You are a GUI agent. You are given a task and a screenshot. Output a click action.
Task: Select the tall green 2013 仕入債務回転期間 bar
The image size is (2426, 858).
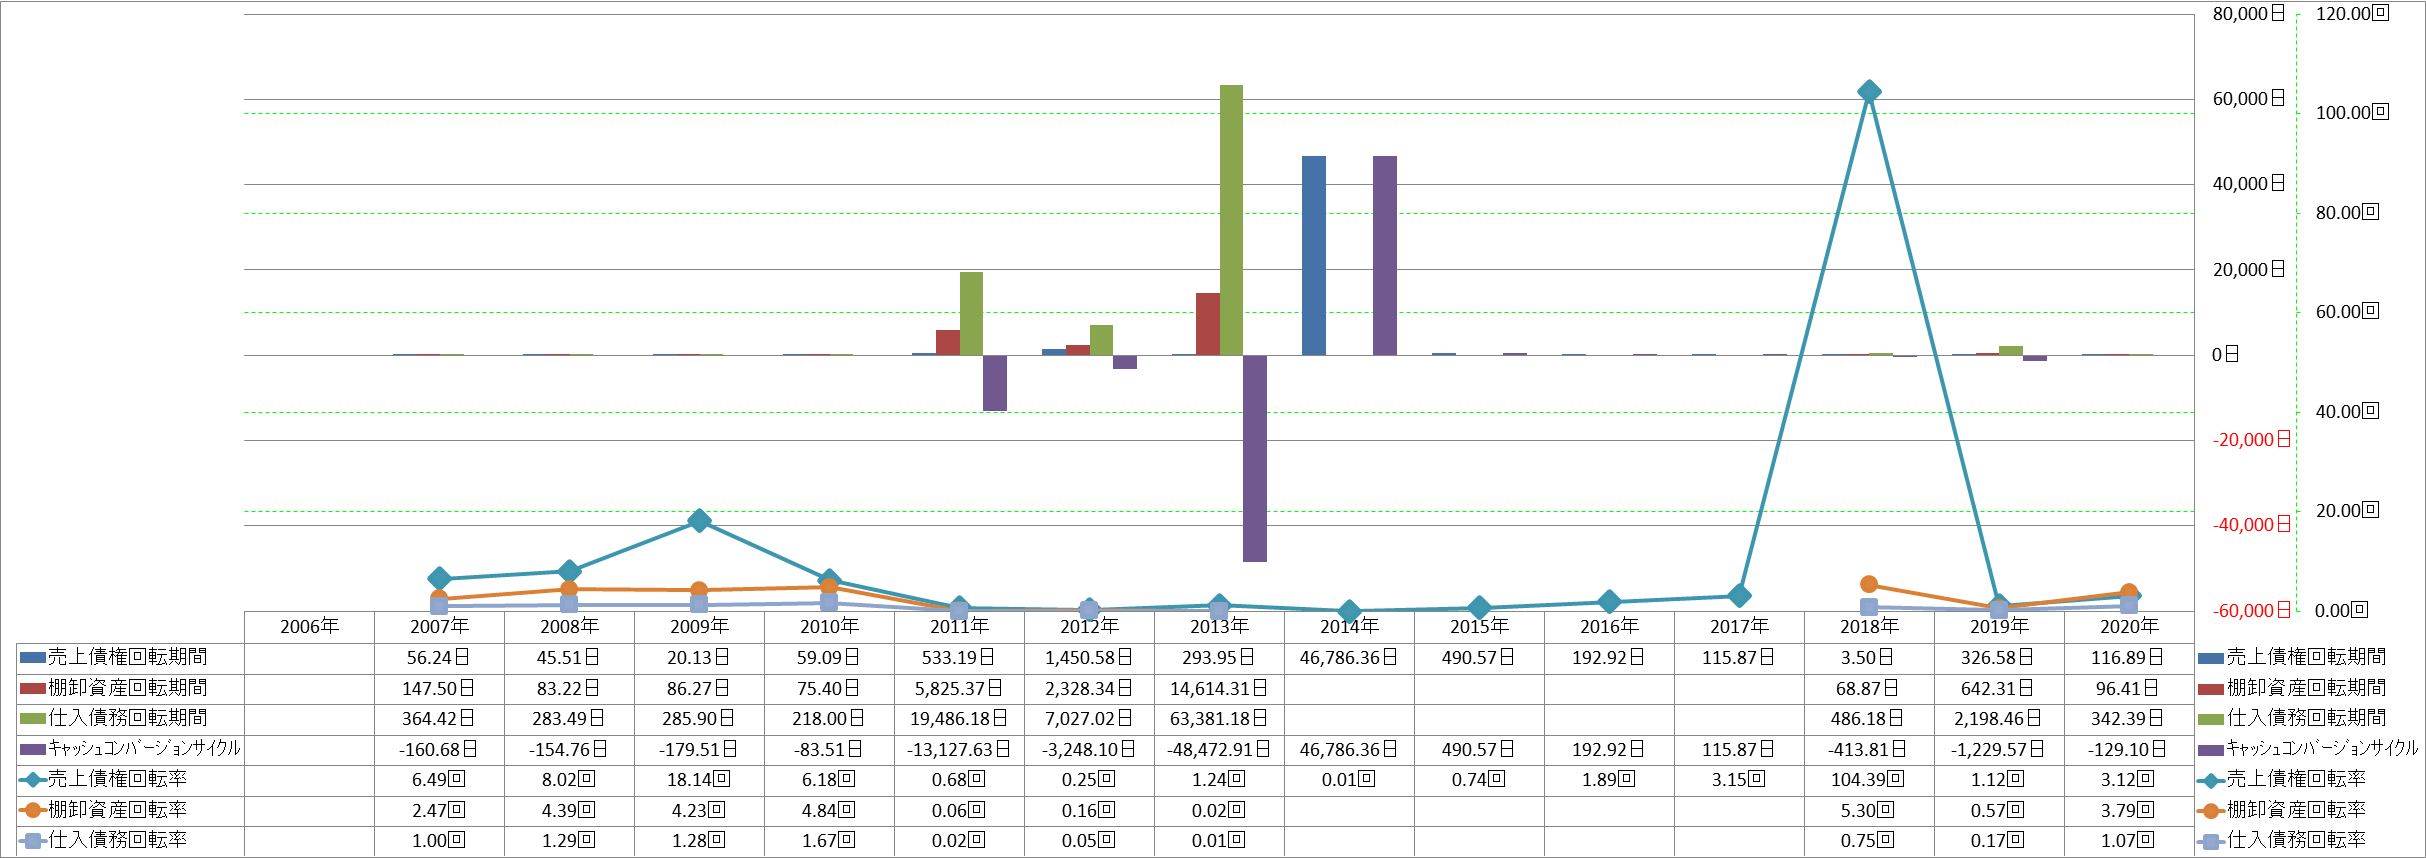pos(1231,220)
